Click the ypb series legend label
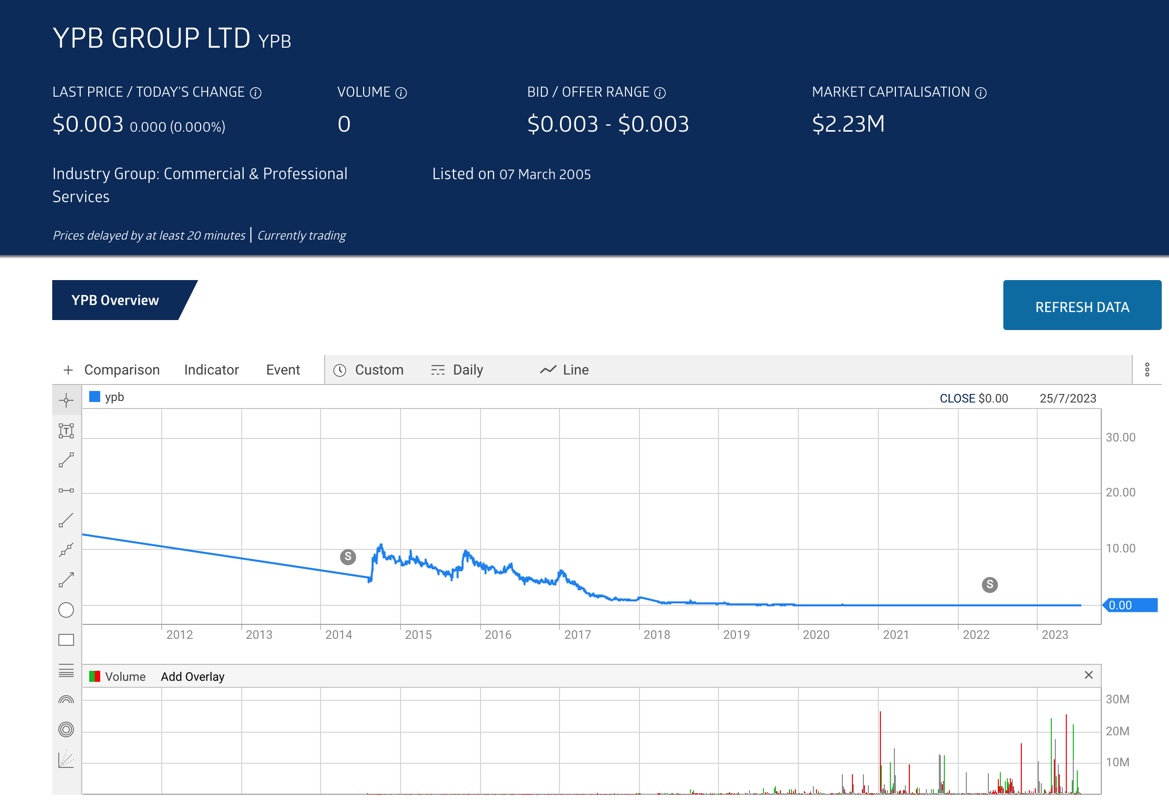The image size is (1169, 808). click(115, 397)
